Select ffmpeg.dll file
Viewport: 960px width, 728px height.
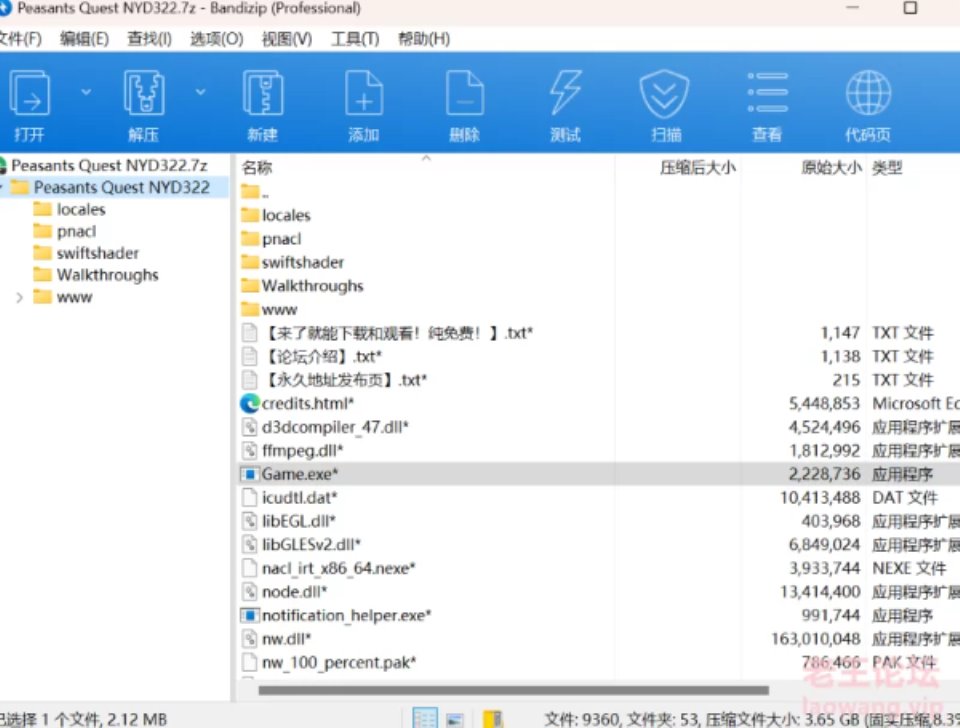(x=302, y=451)
